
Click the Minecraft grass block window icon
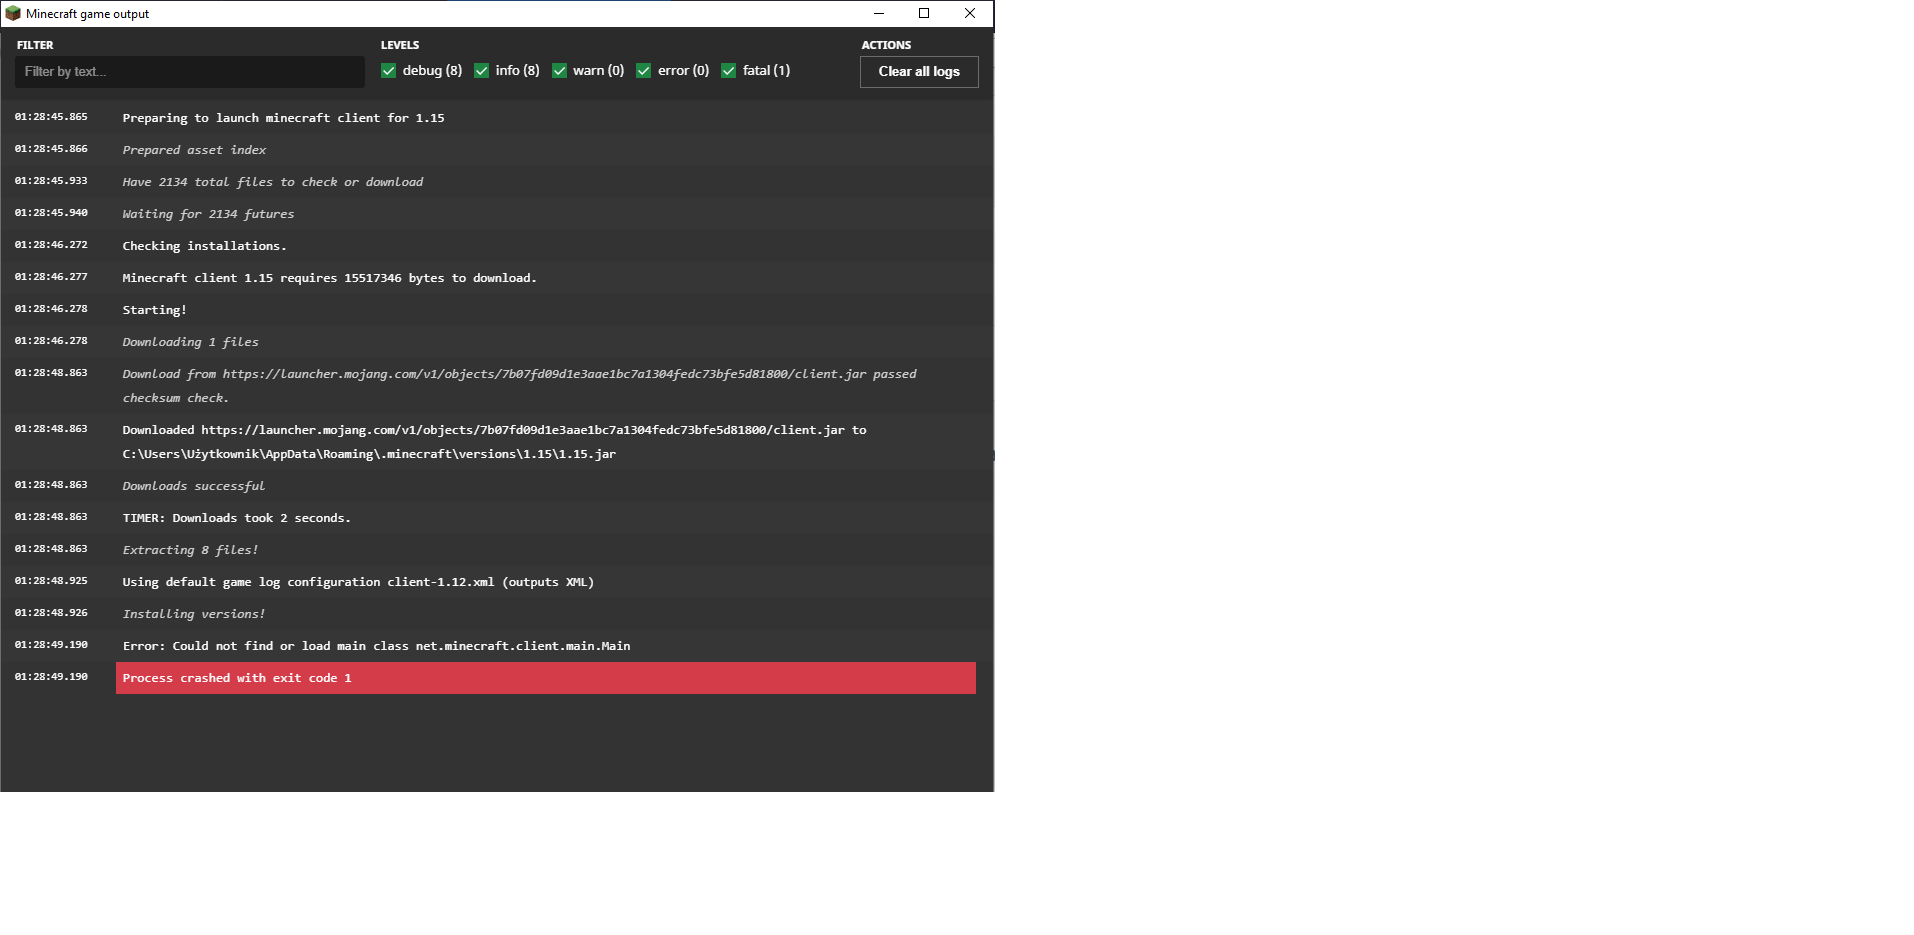(13, 14)
